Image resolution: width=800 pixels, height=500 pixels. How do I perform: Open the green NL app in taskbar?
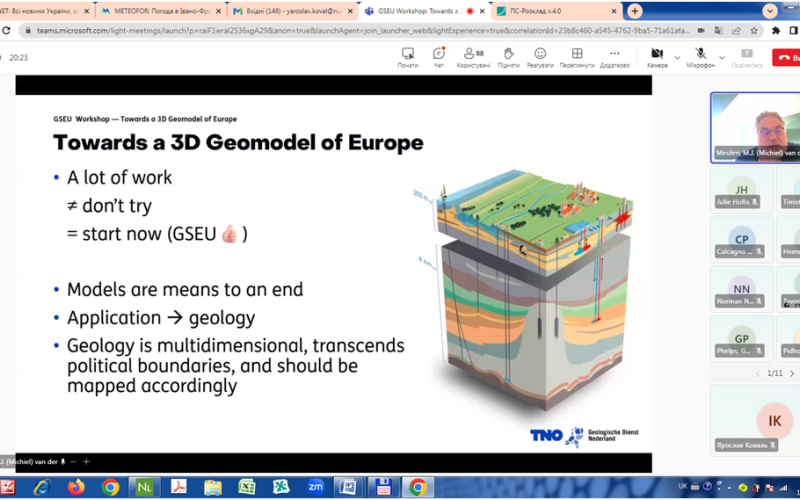(x=144, y=488)
